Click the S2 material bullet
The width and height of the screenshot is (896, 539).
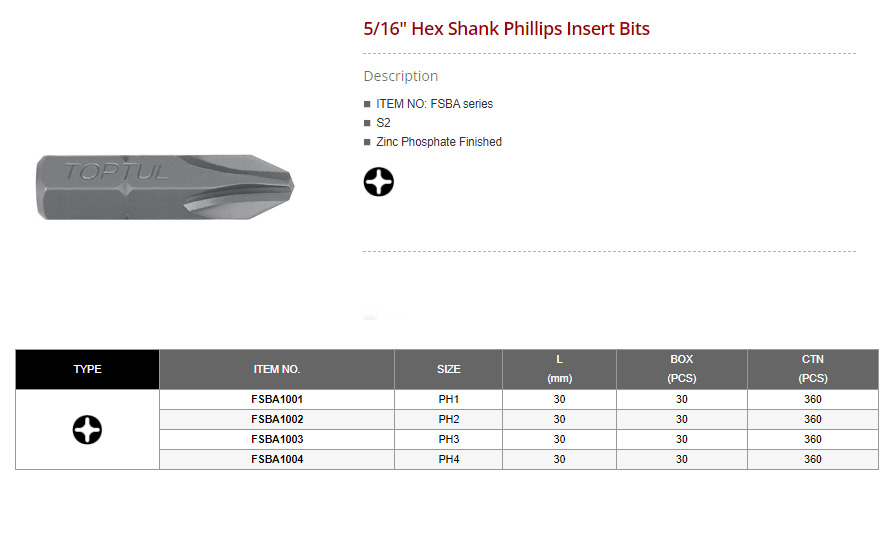tap(383, 123)
